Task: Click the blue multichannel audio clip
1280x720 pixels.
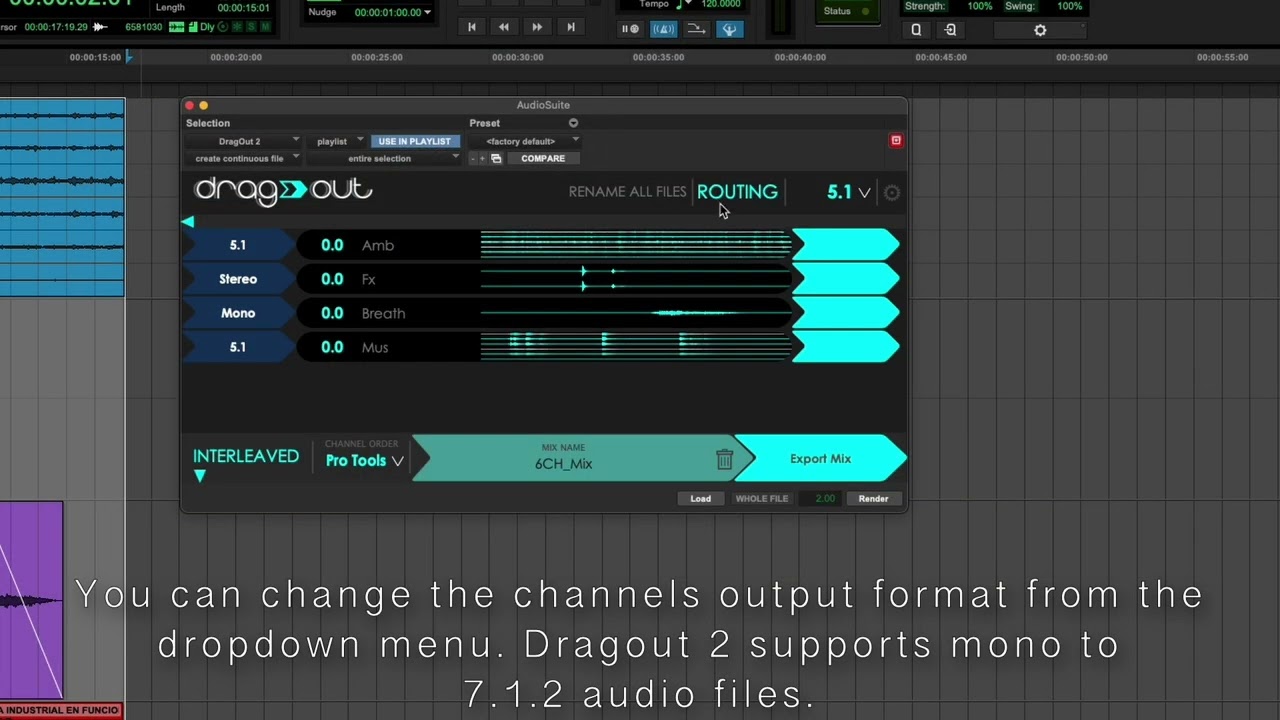Action: click(x=62, y=197)
